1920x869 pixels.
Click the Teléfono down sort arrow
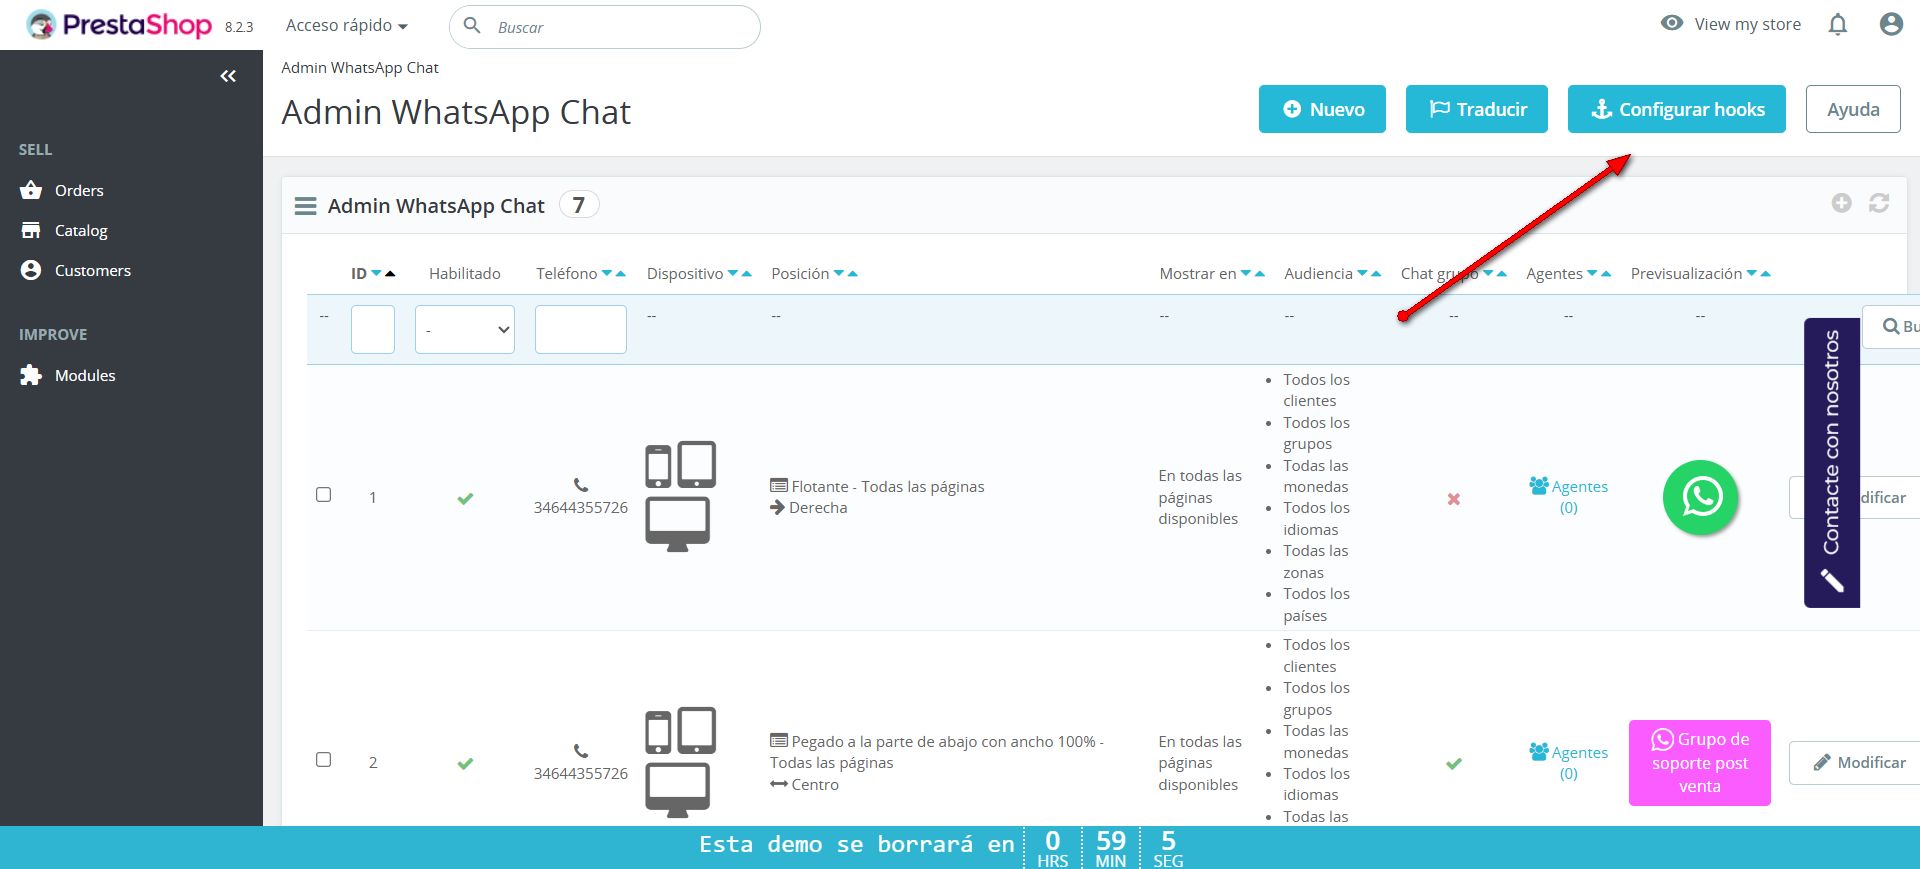[x=607, y=274]
